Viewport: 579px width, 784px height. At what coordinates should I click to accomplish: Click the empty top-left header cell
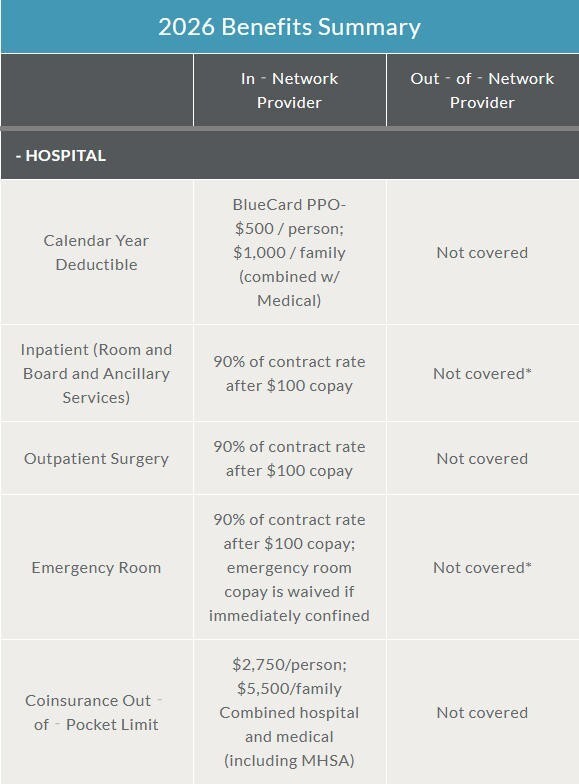96,90
